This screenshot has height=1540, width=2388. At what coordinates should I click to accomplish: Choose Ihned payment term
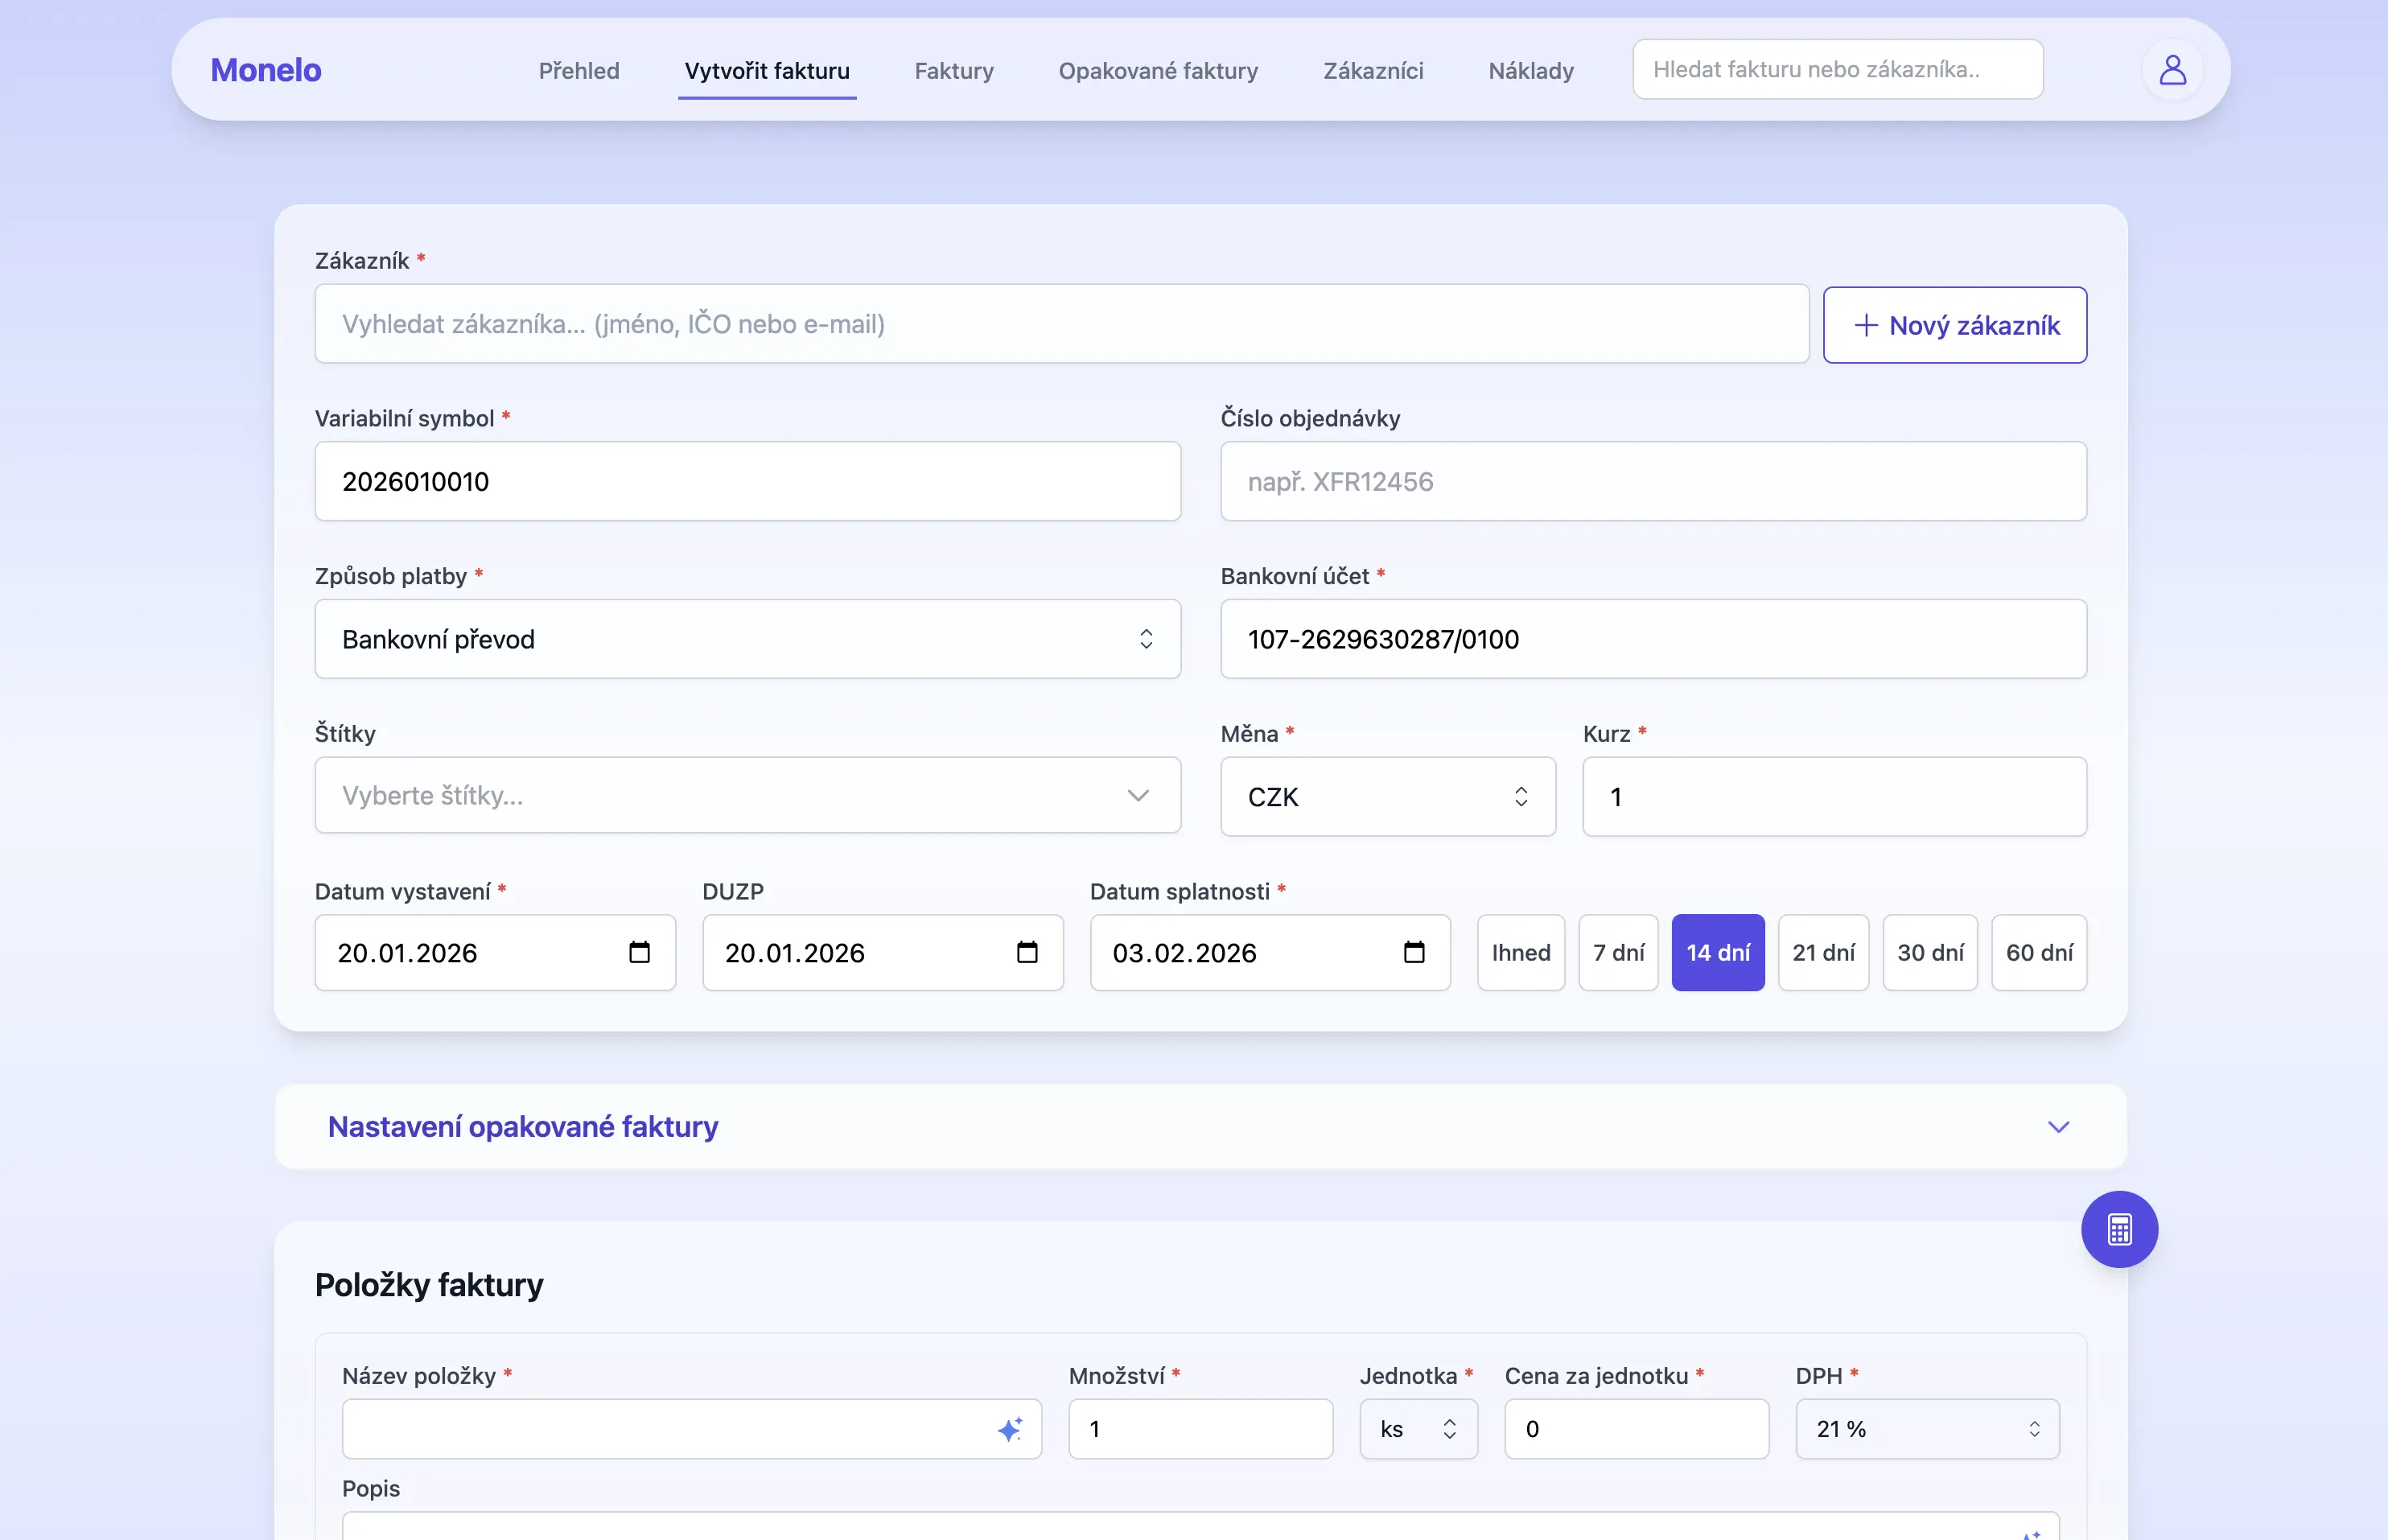point(1520,952)
